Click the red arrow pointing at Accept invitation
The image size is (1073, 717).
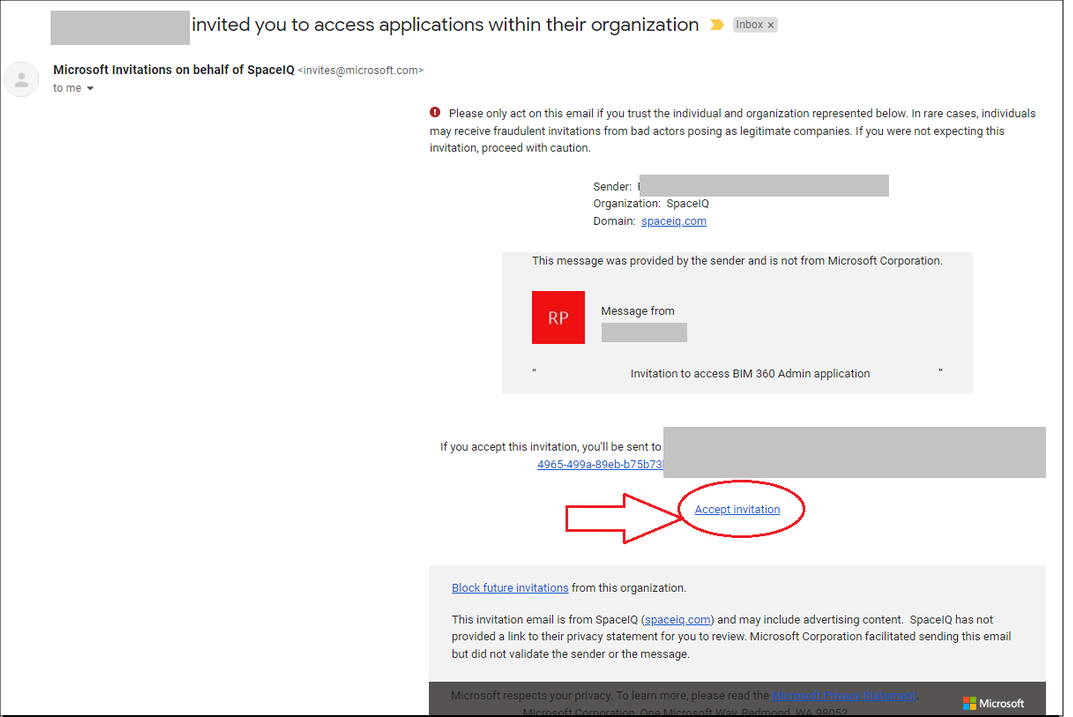coord(620,518)
